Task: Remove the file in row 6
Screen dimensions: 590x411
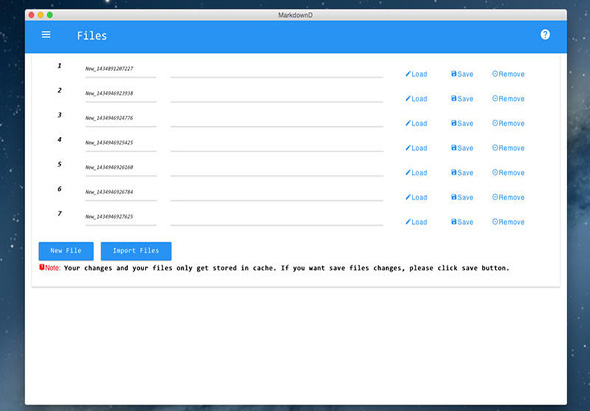Action: pos(508,197)
